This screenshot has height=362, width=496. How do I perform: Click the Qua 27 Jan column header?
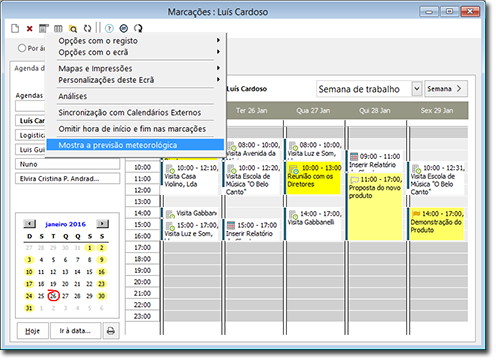[313, 110]
